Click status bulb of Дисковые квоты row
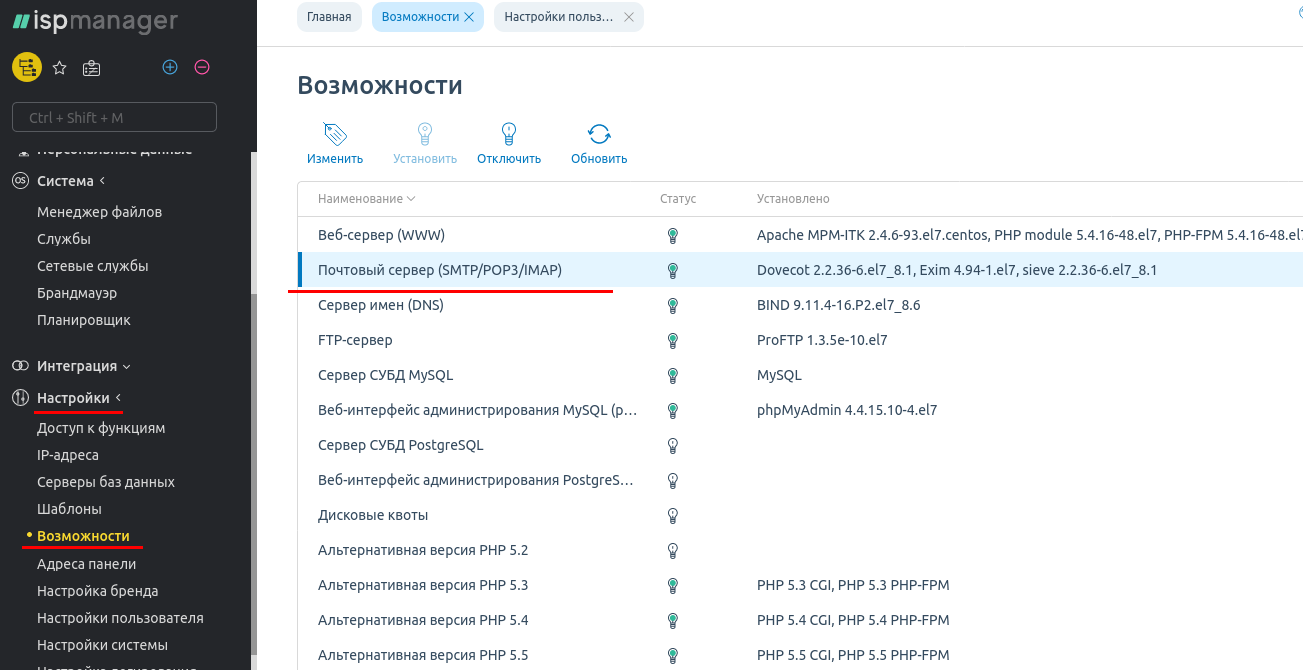The height and width of the screenshot is (670, 1303). pyautogui.click(x=673, y=515)
